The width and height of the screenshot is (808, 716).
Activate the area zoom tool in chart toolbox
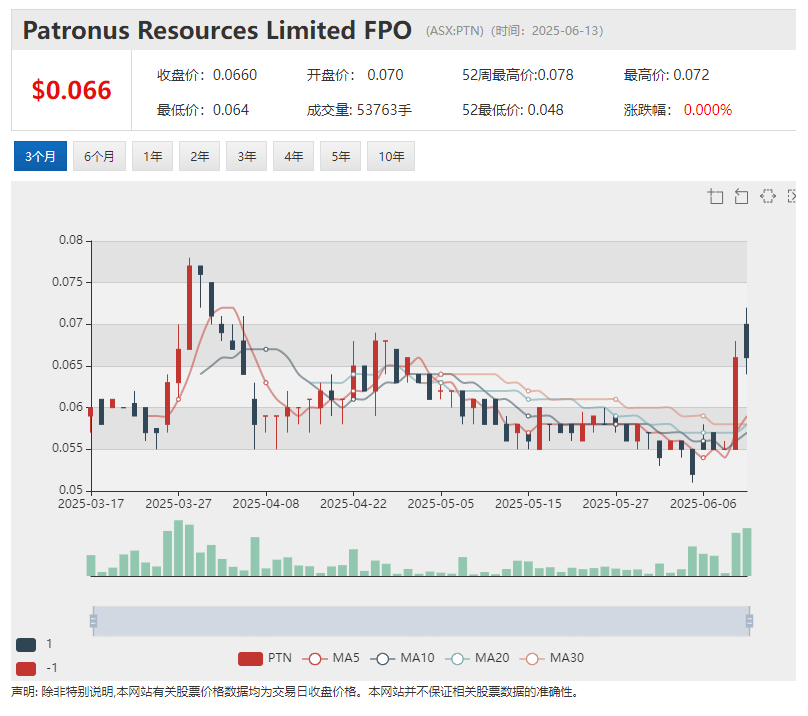pyautogui.click(x=715, y=196)
